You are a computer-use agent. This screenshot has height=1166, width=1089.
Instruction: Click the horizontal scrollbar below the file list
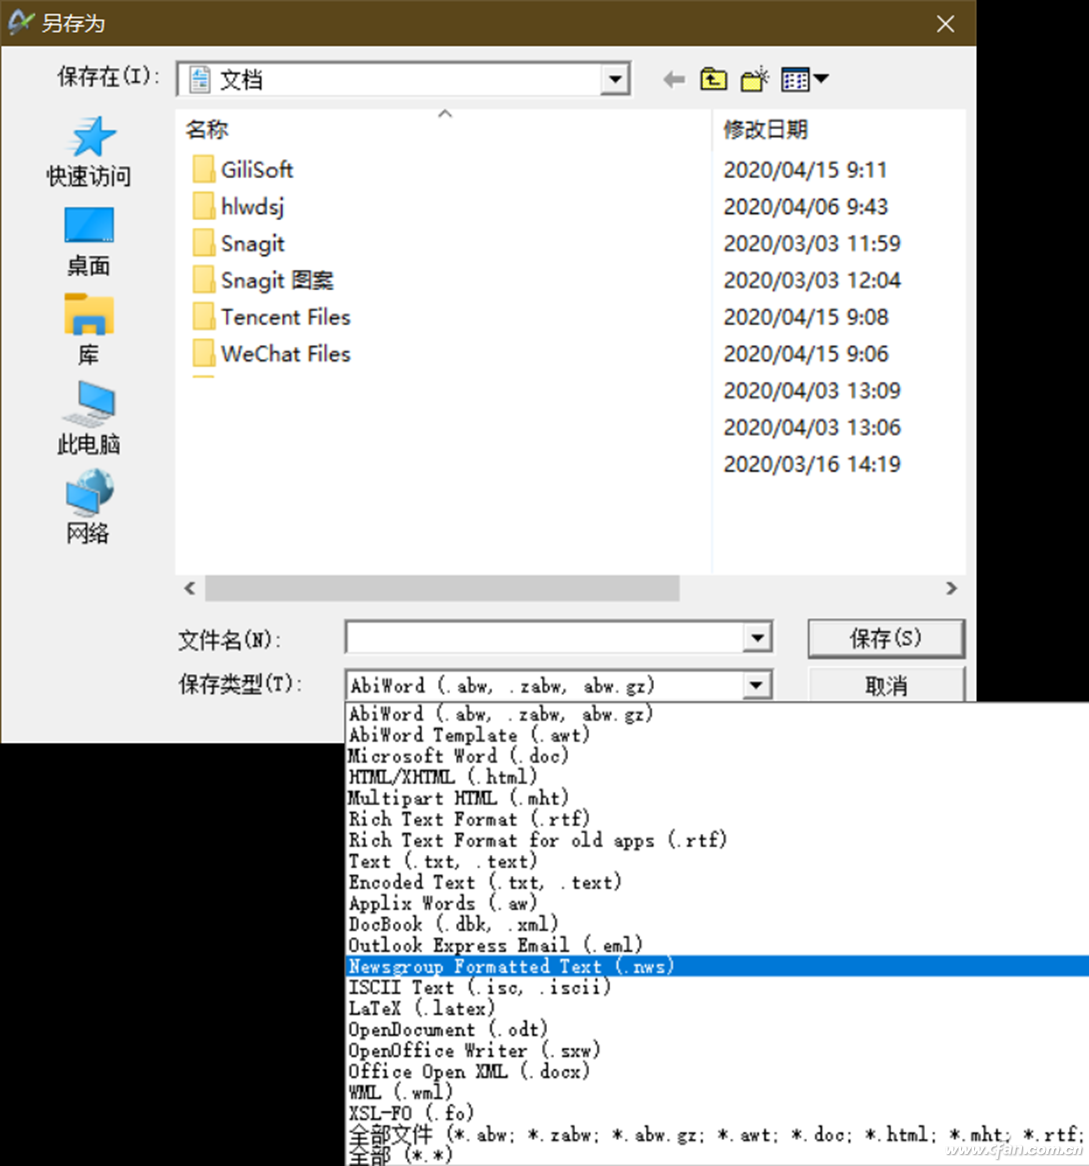point(440,589)
